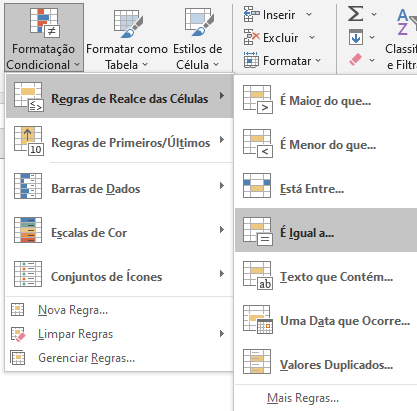Choose É Igual a... rule

326,230
